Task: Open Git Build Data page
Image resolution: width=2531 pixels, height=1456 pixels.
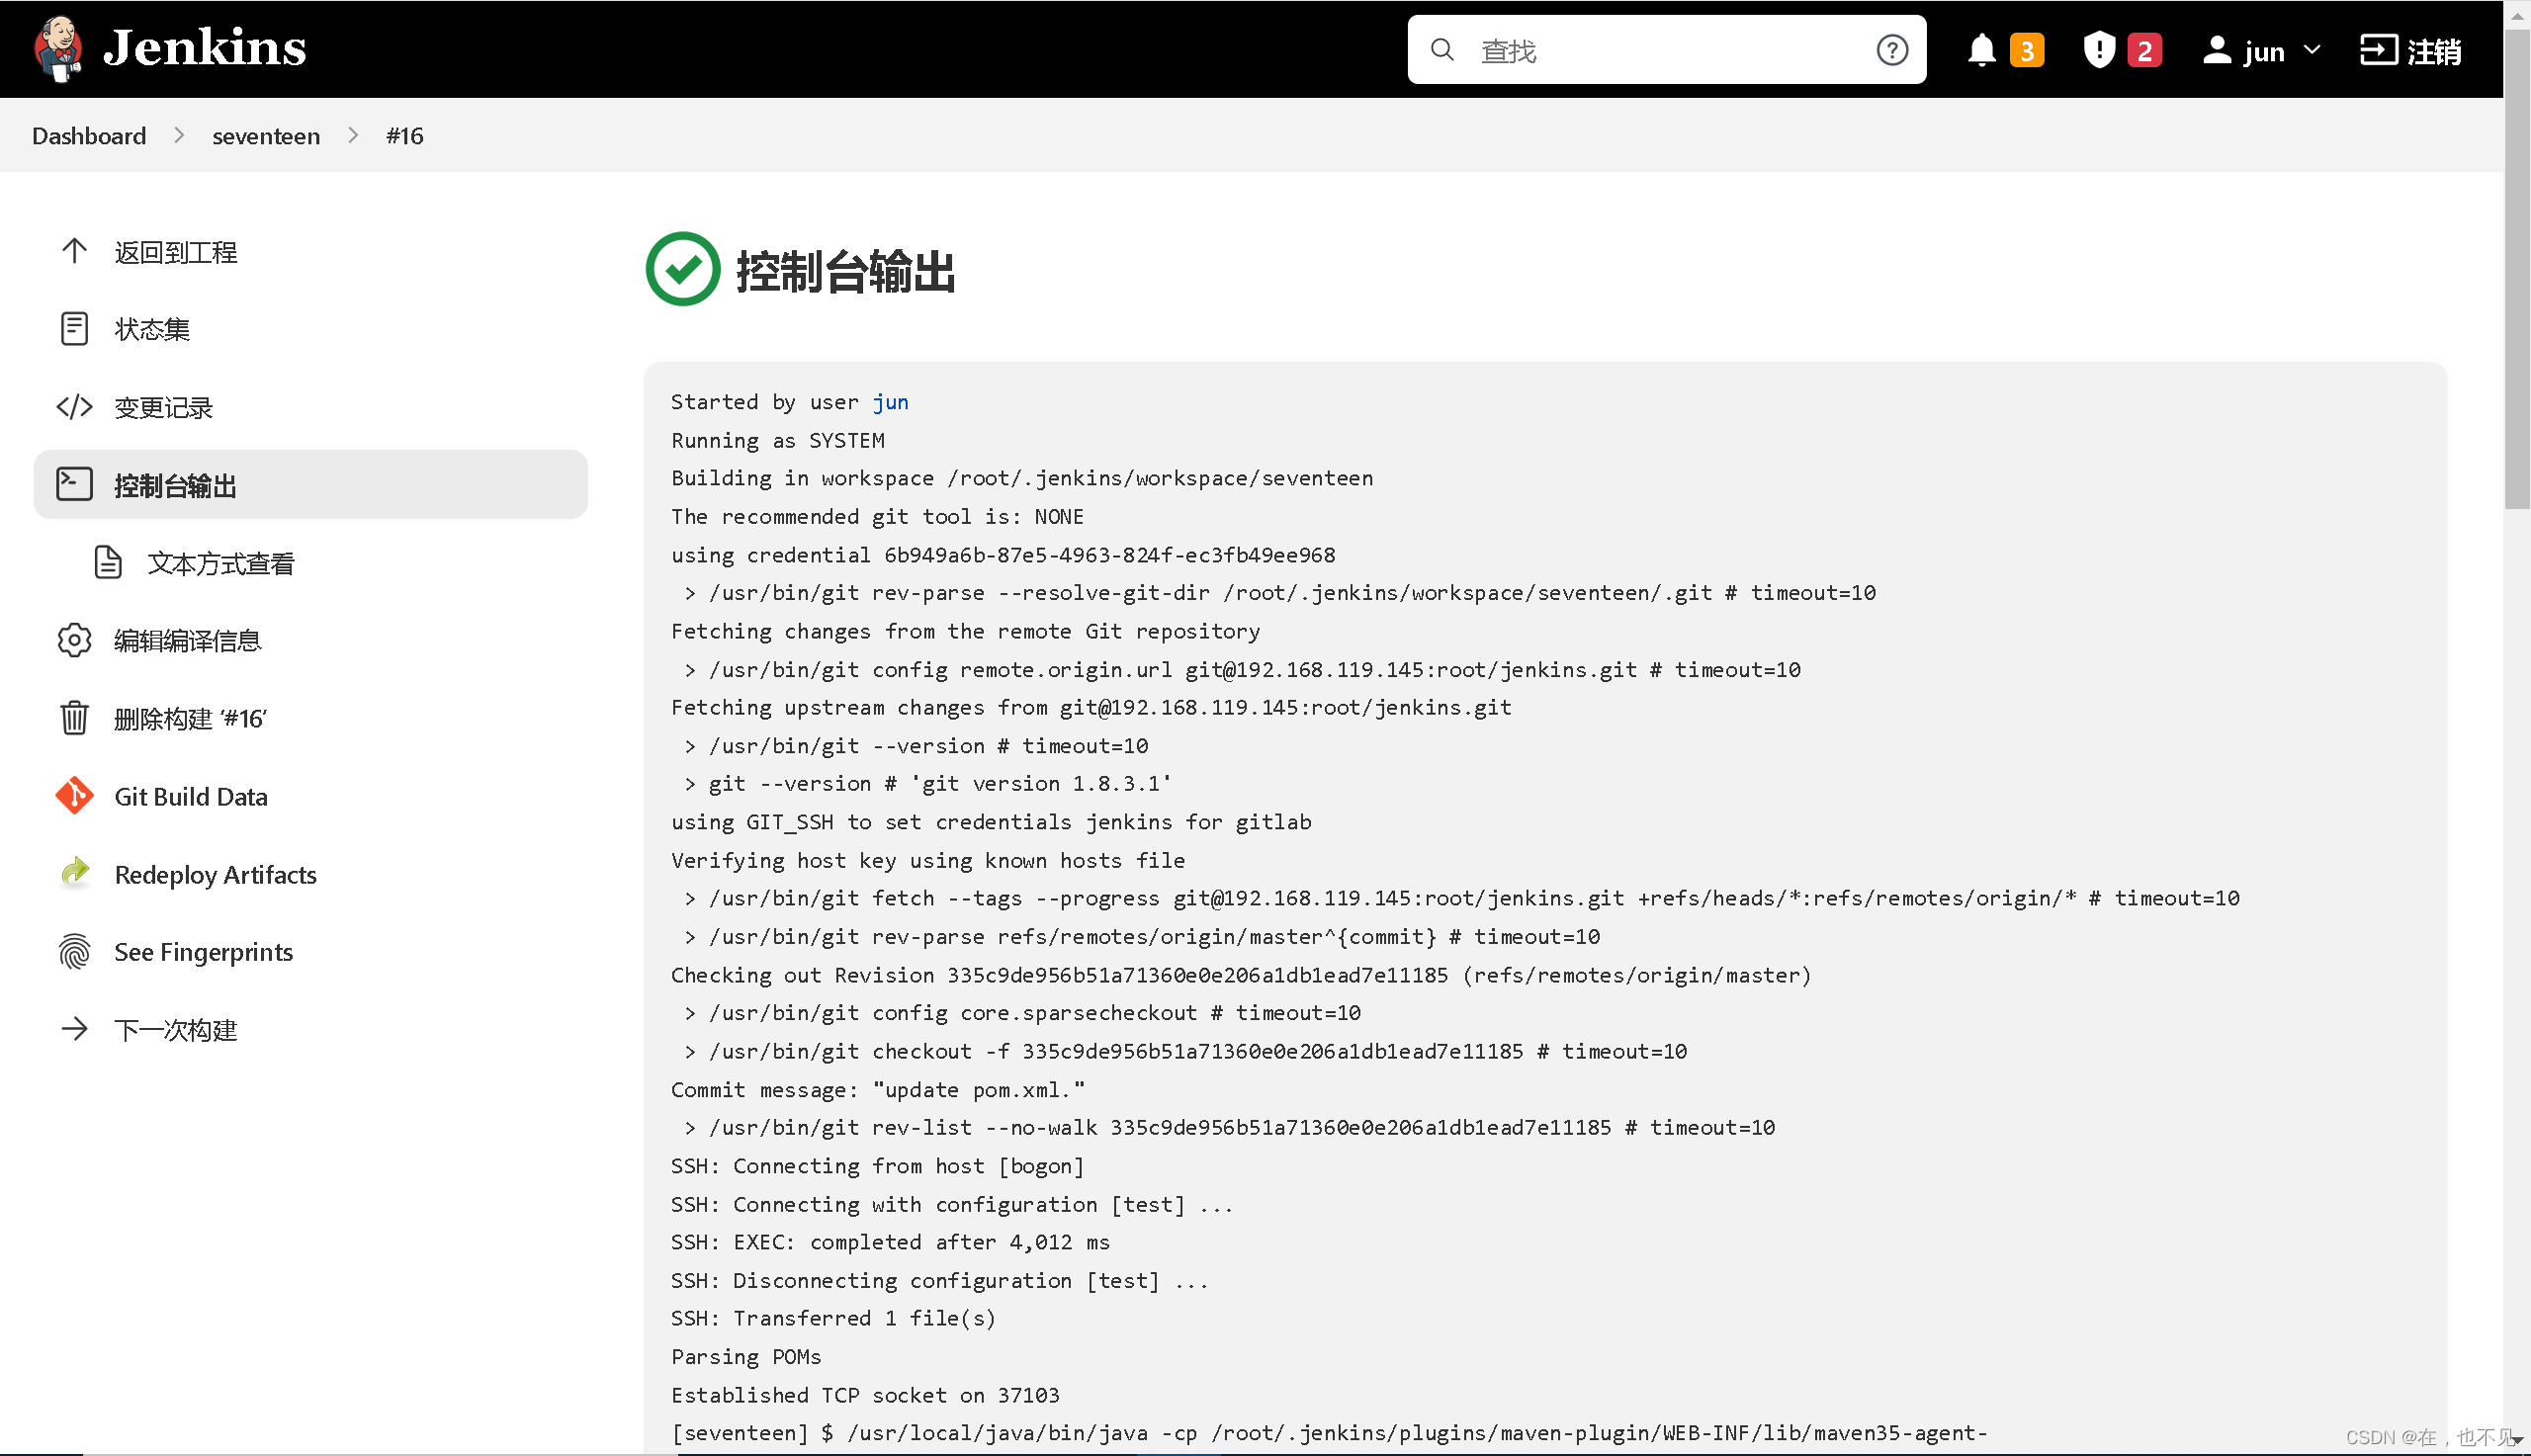Action: tap(190, 797)
